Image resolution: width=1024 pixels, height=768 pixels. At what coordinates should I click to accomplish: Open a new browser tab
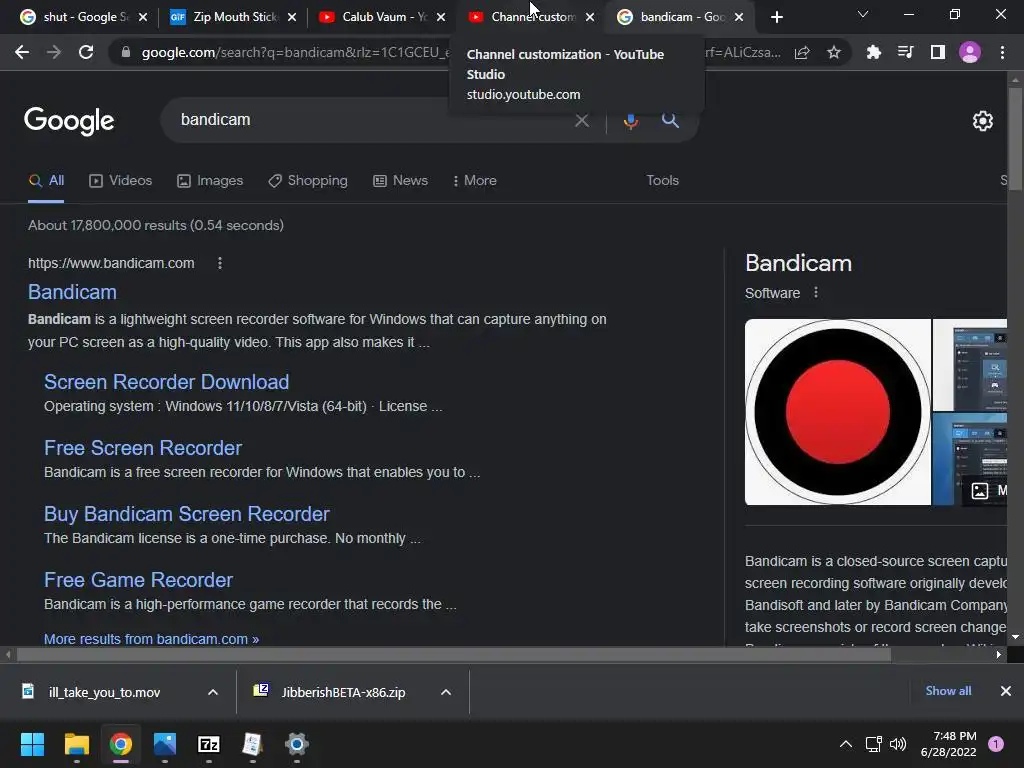[x=776, y=17]
